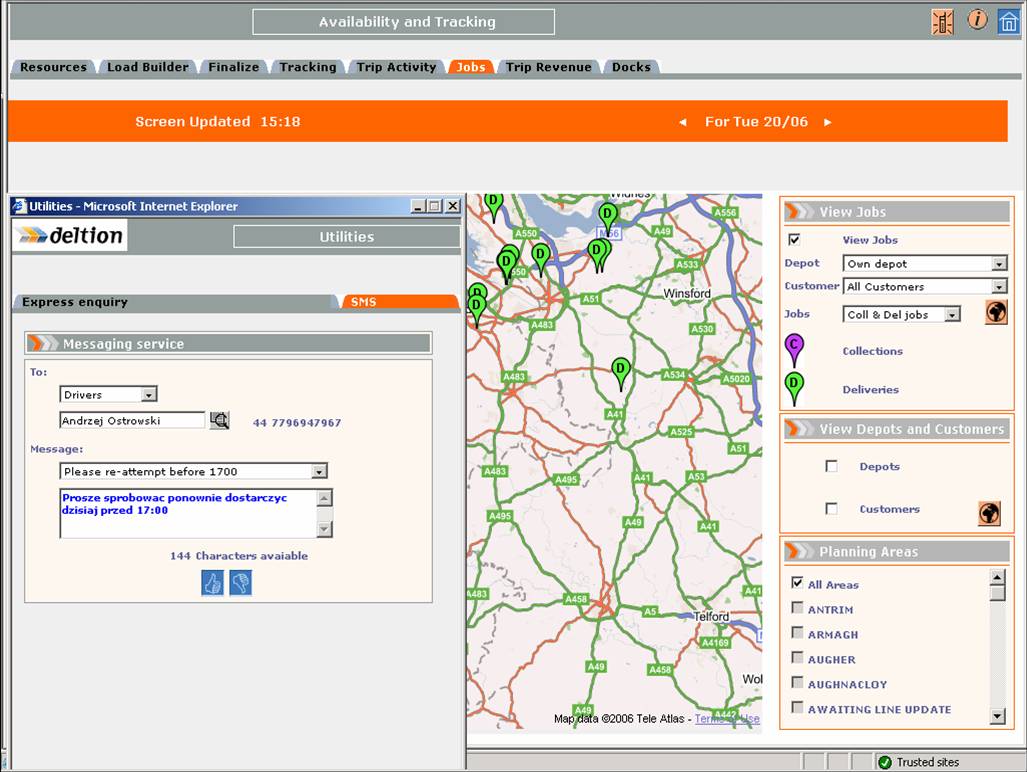This screenshot has width=1027, height=772.
Task: Open the Trip Activity tab
Action: tap(396, 67)
